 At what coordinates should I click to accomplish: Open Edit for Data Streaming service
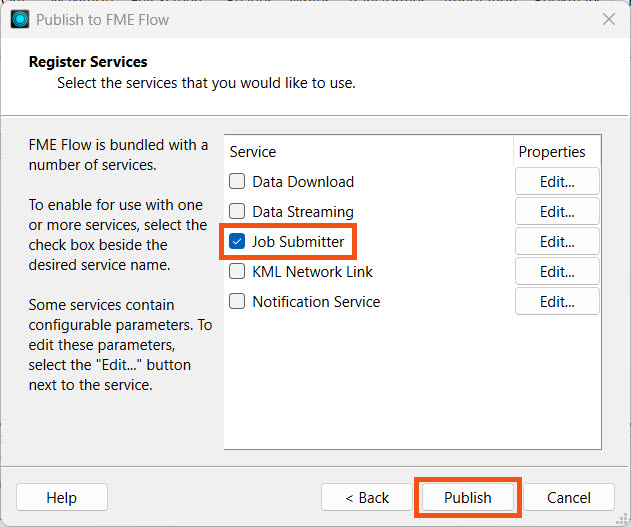[557, 212]
